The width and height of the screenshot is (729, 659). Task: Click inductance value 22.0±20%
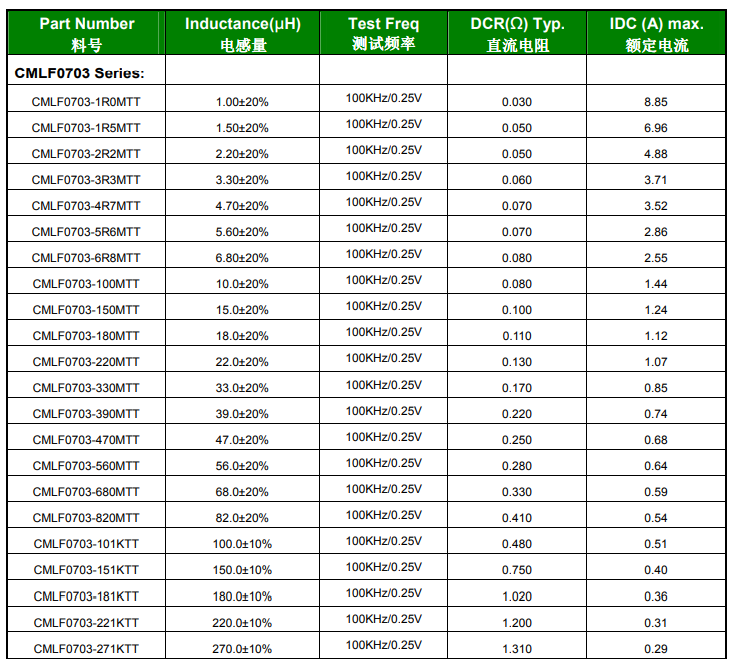242,363
